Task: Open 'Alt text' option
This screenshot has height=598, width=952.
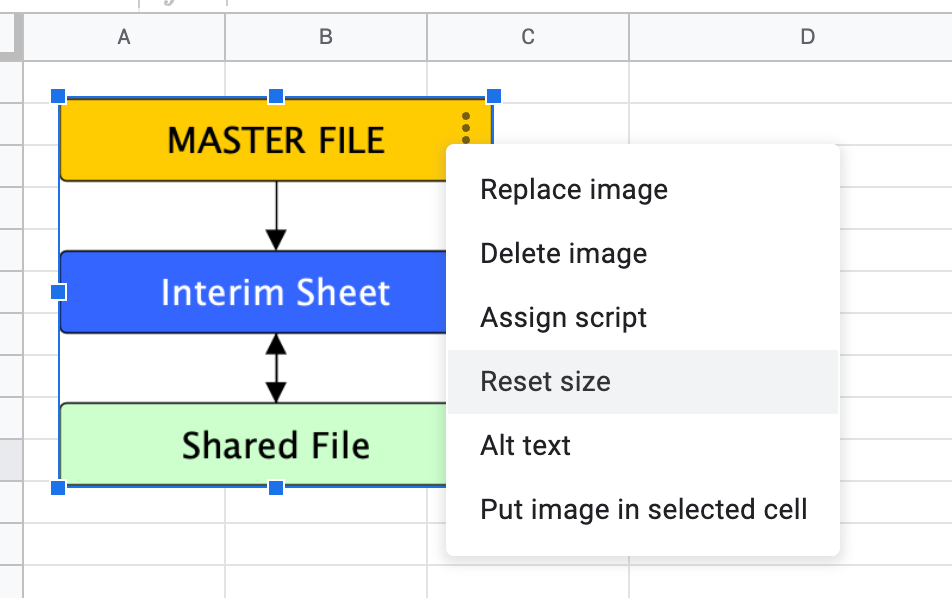Action: [526, 446]
